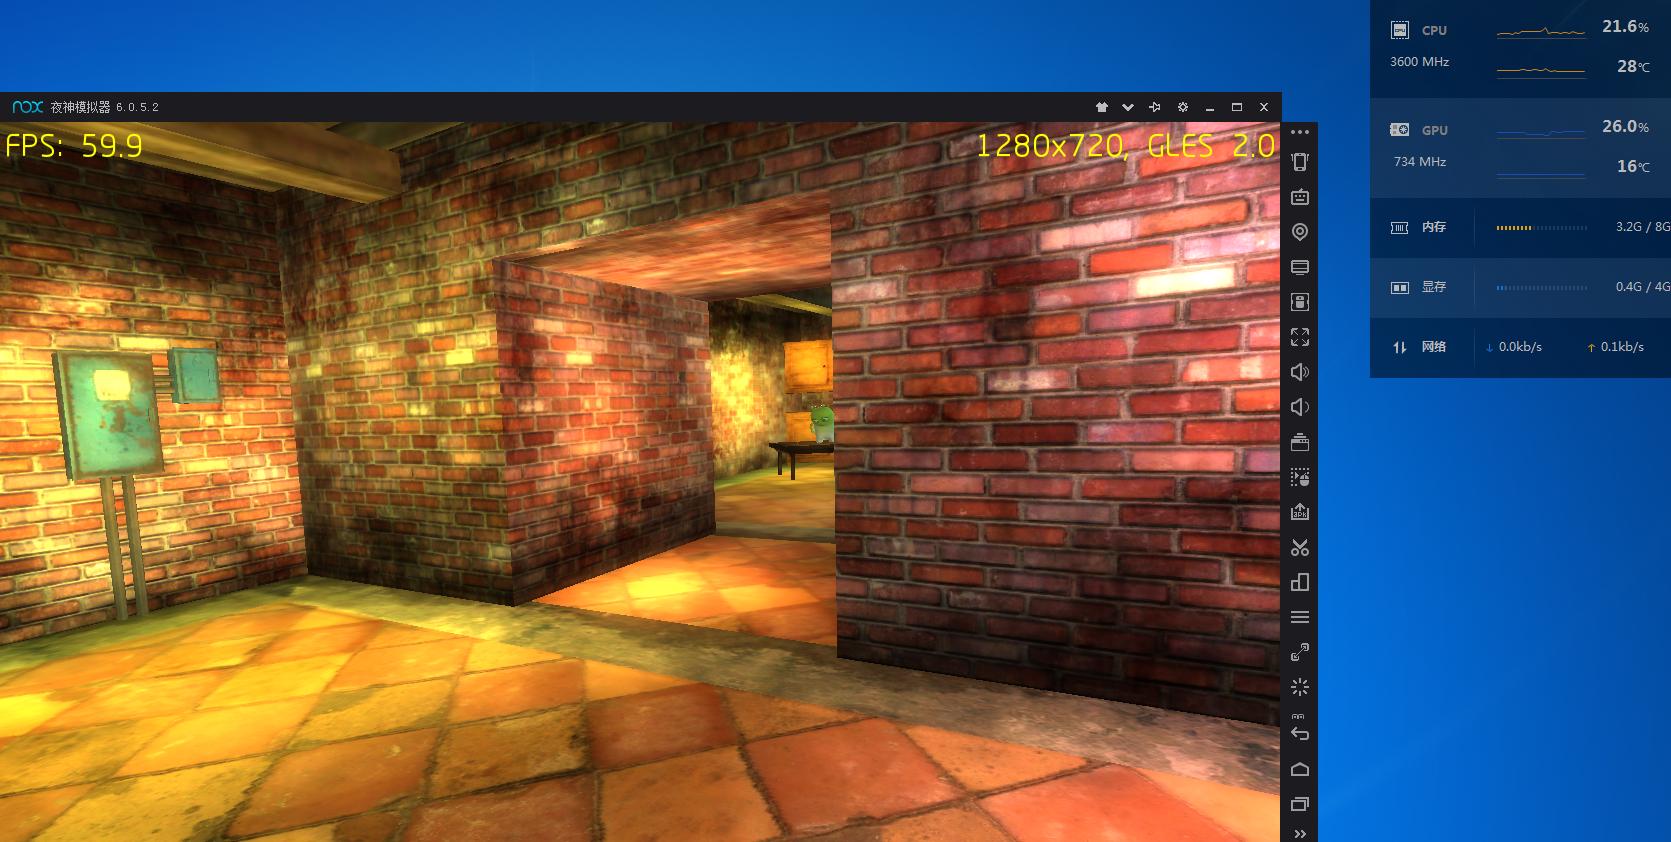Click the 3600 MHz CPU frequency
The width and height of the screenshot is (1671, 842).
coord(1419,62)
